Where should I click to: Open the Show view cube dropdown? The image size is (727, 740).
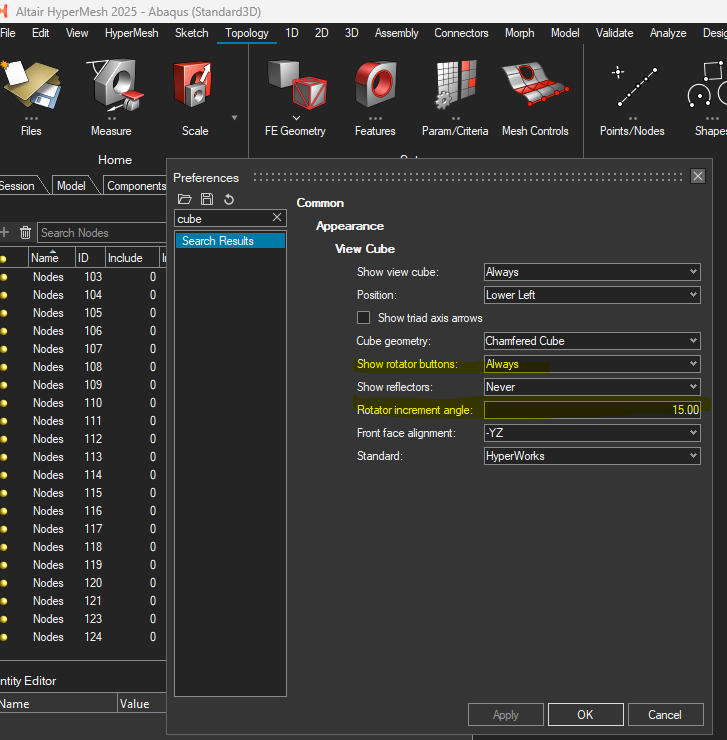click(x=591, y=272)
